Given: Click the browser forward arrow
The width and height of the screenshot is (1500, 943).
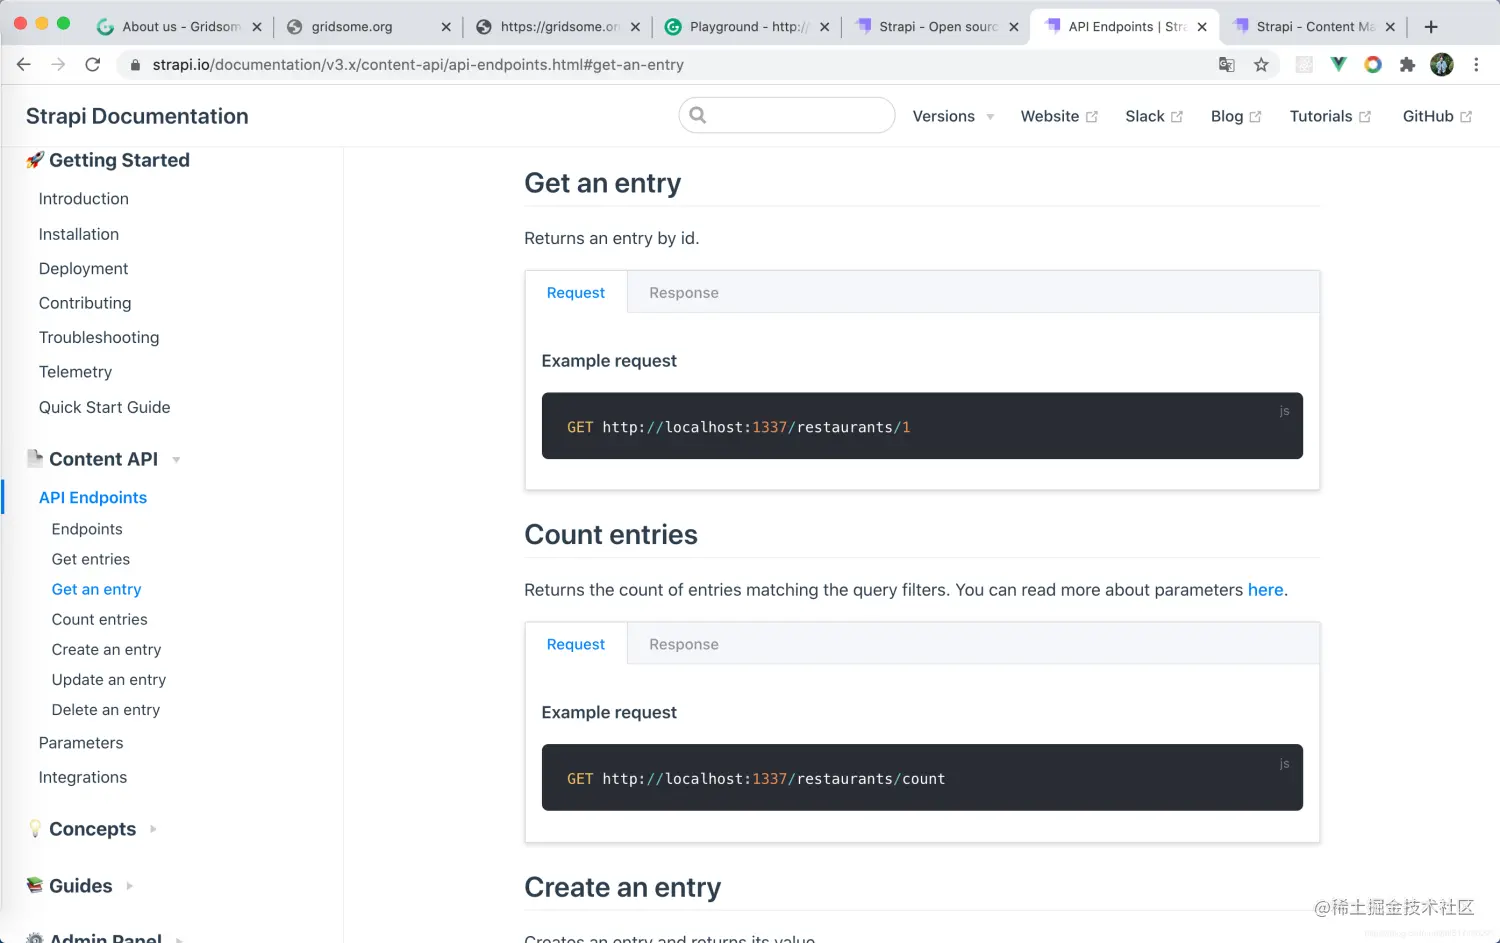Looking at the screenshot, I should 58,64.
